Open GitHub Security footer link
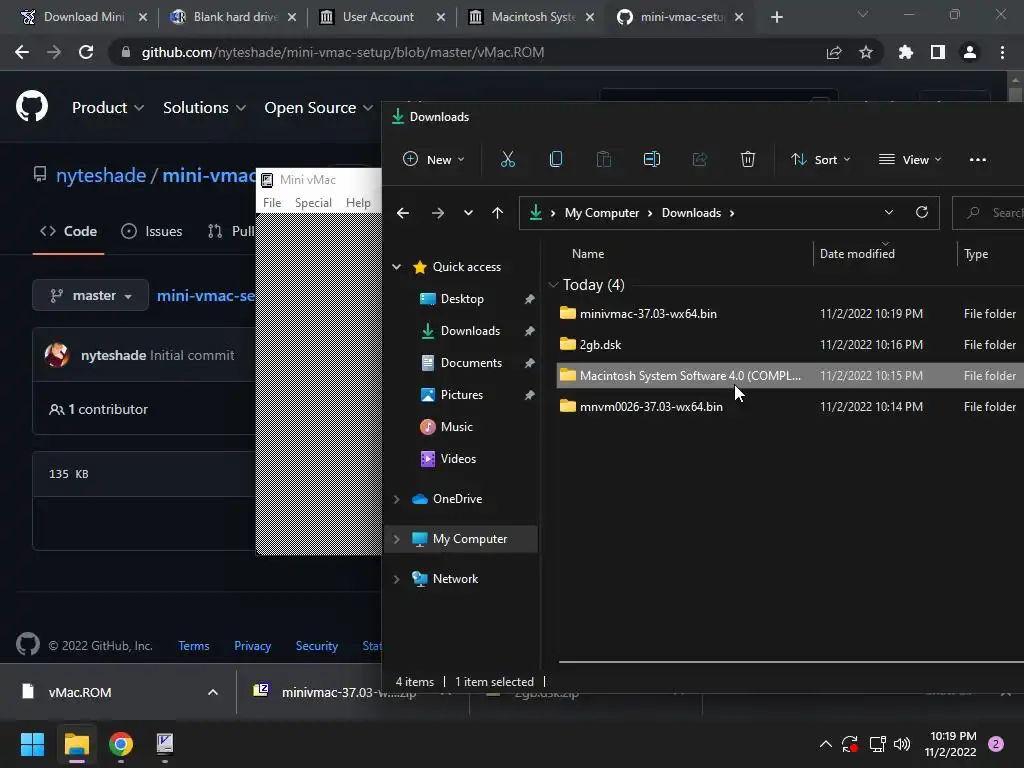The height and width of the screenshot is (768, 1024). pyautogui.click(x=317, y=646)
